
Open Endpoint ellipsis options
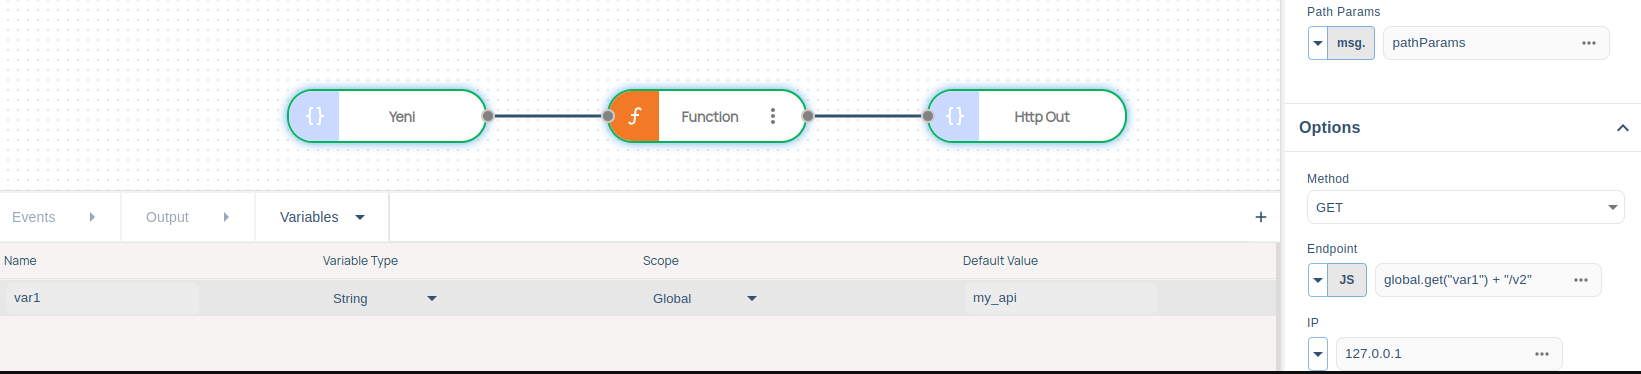(x=1581, y=280)
